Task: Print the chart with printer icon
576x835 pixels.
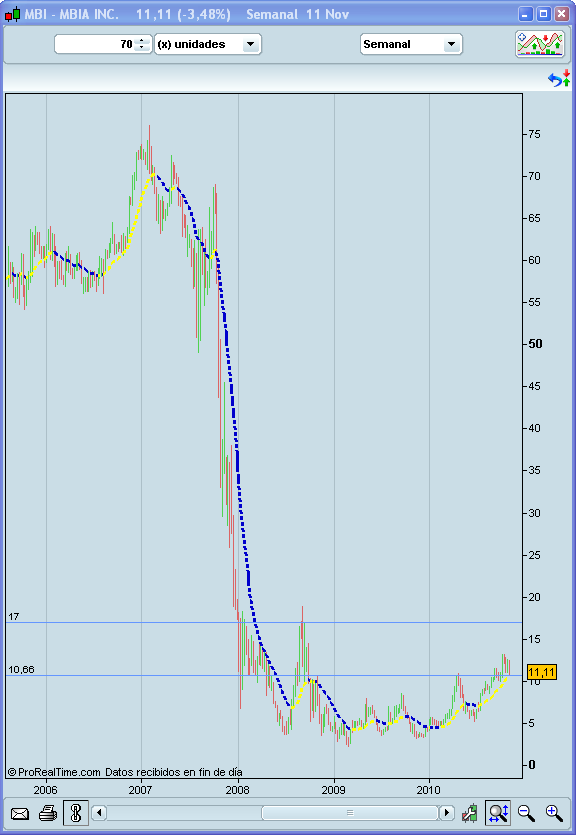Action: tap(48, 813)
